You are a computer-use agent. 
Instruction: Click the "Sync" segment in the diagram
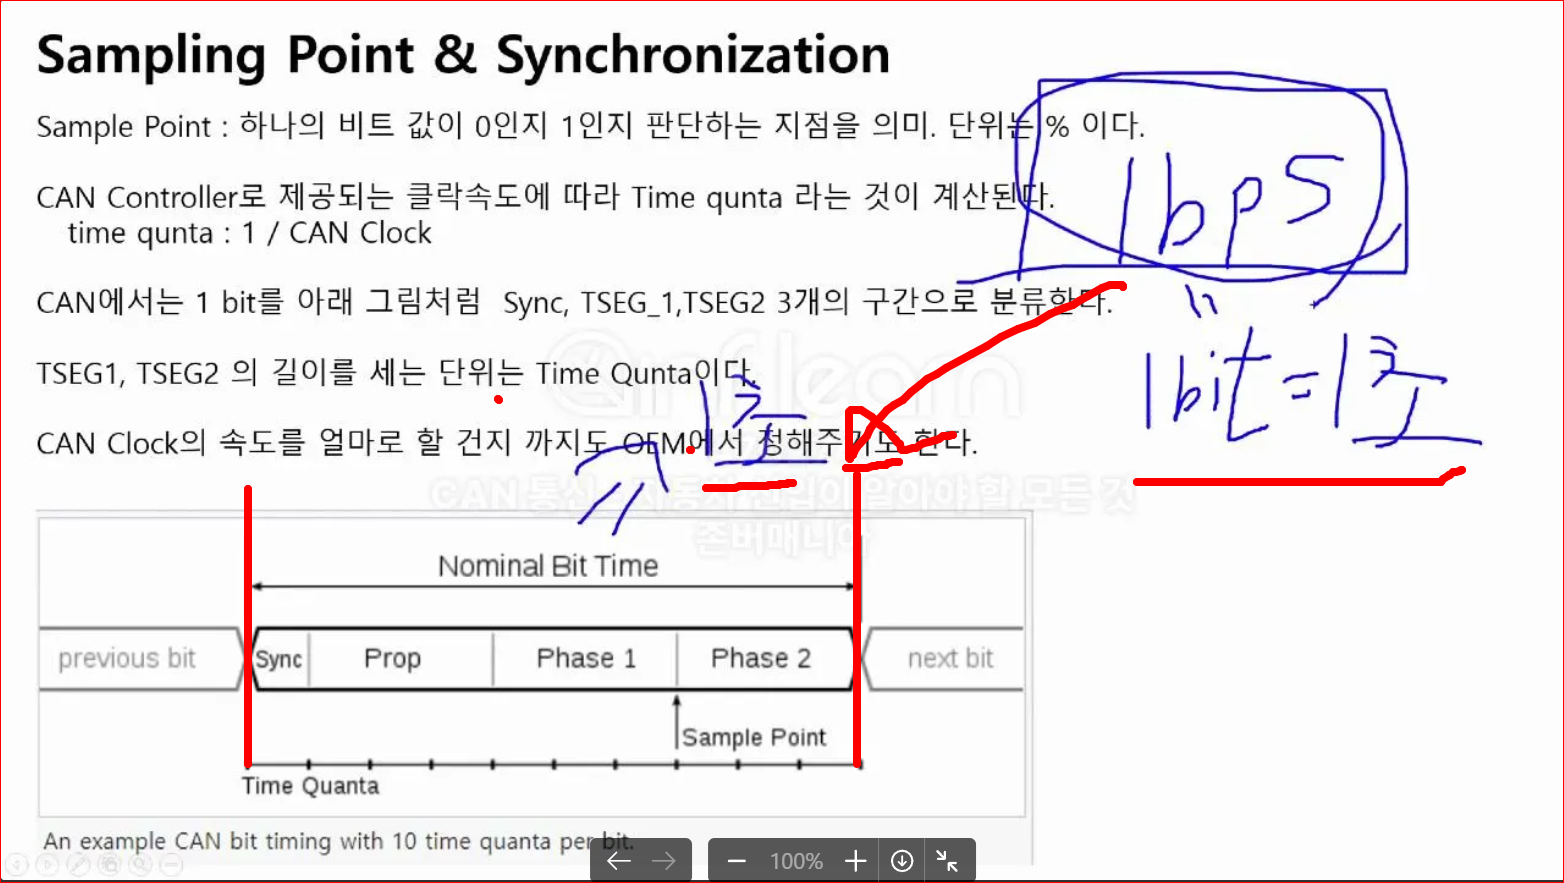[x=279, y=659]
